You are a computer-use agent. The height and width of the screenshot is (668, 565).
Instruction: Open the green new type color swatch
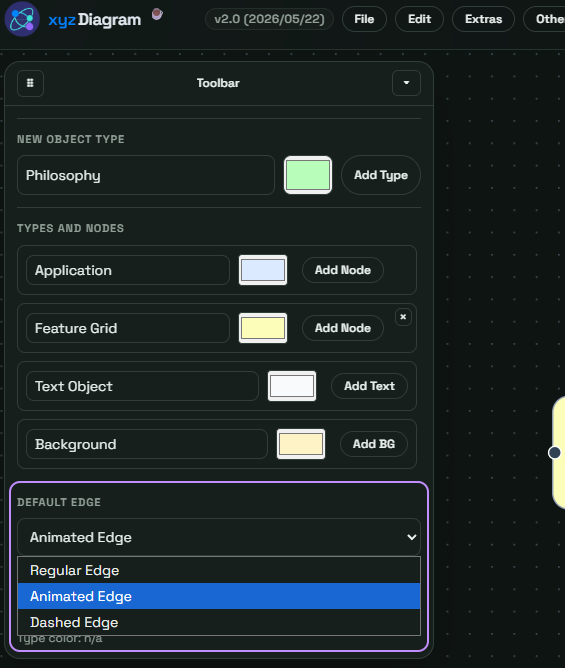coord(308,175)
